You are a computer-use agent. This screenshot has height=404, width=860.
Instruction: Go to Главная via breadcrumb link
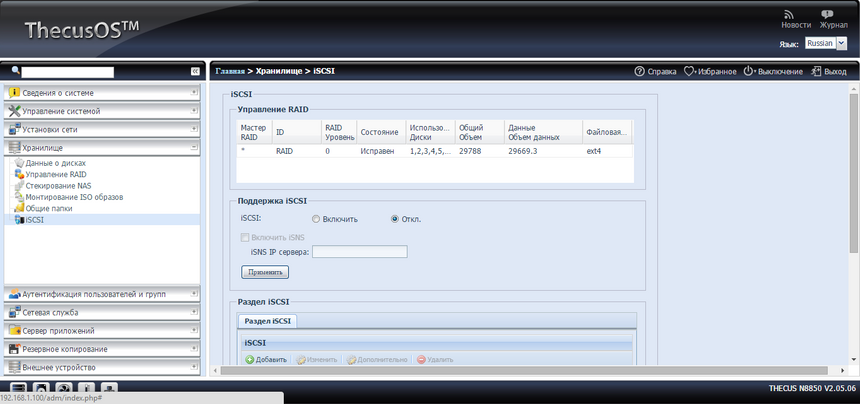tap(230, 71)
